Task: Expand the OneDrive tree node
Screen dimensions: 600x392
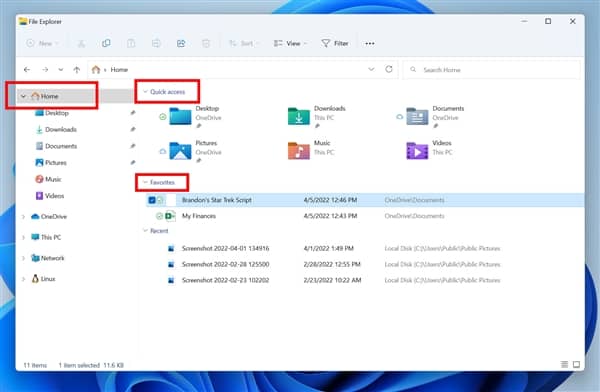Action: [23, 217]
